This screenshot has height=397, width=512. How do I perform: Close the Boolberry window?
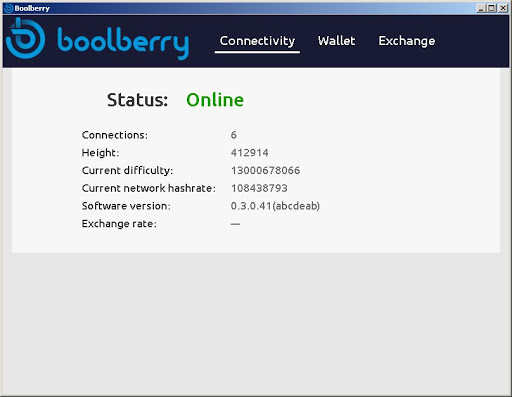click(x=503, y=8)
